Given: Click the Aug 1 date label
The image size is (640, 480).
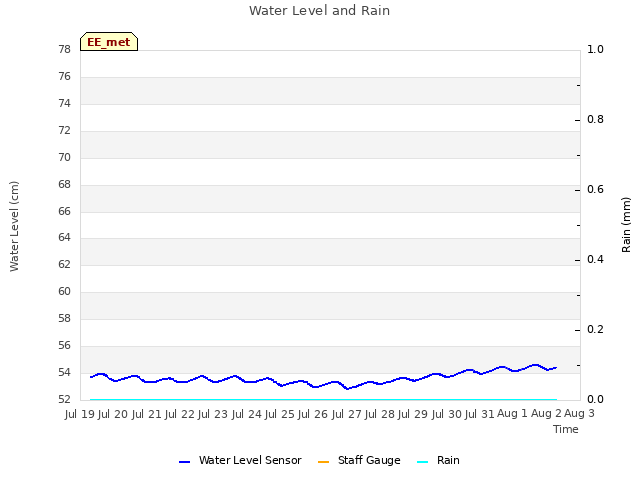Looking at the screenshot, I should [x=512, y=414].
